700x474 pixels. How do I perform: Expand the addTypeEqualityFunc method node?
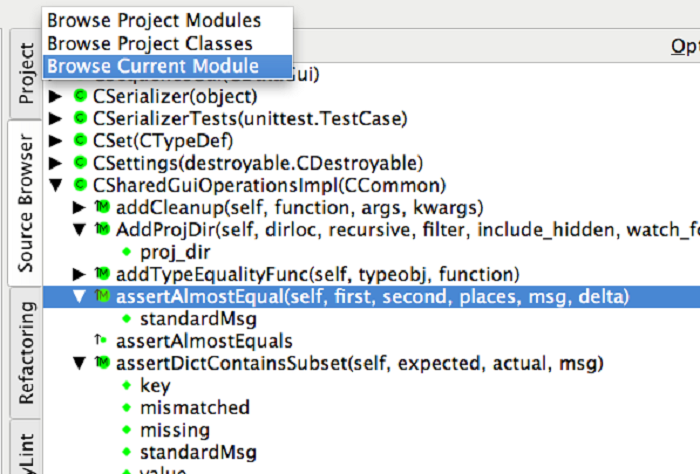[x=79, y=274]
